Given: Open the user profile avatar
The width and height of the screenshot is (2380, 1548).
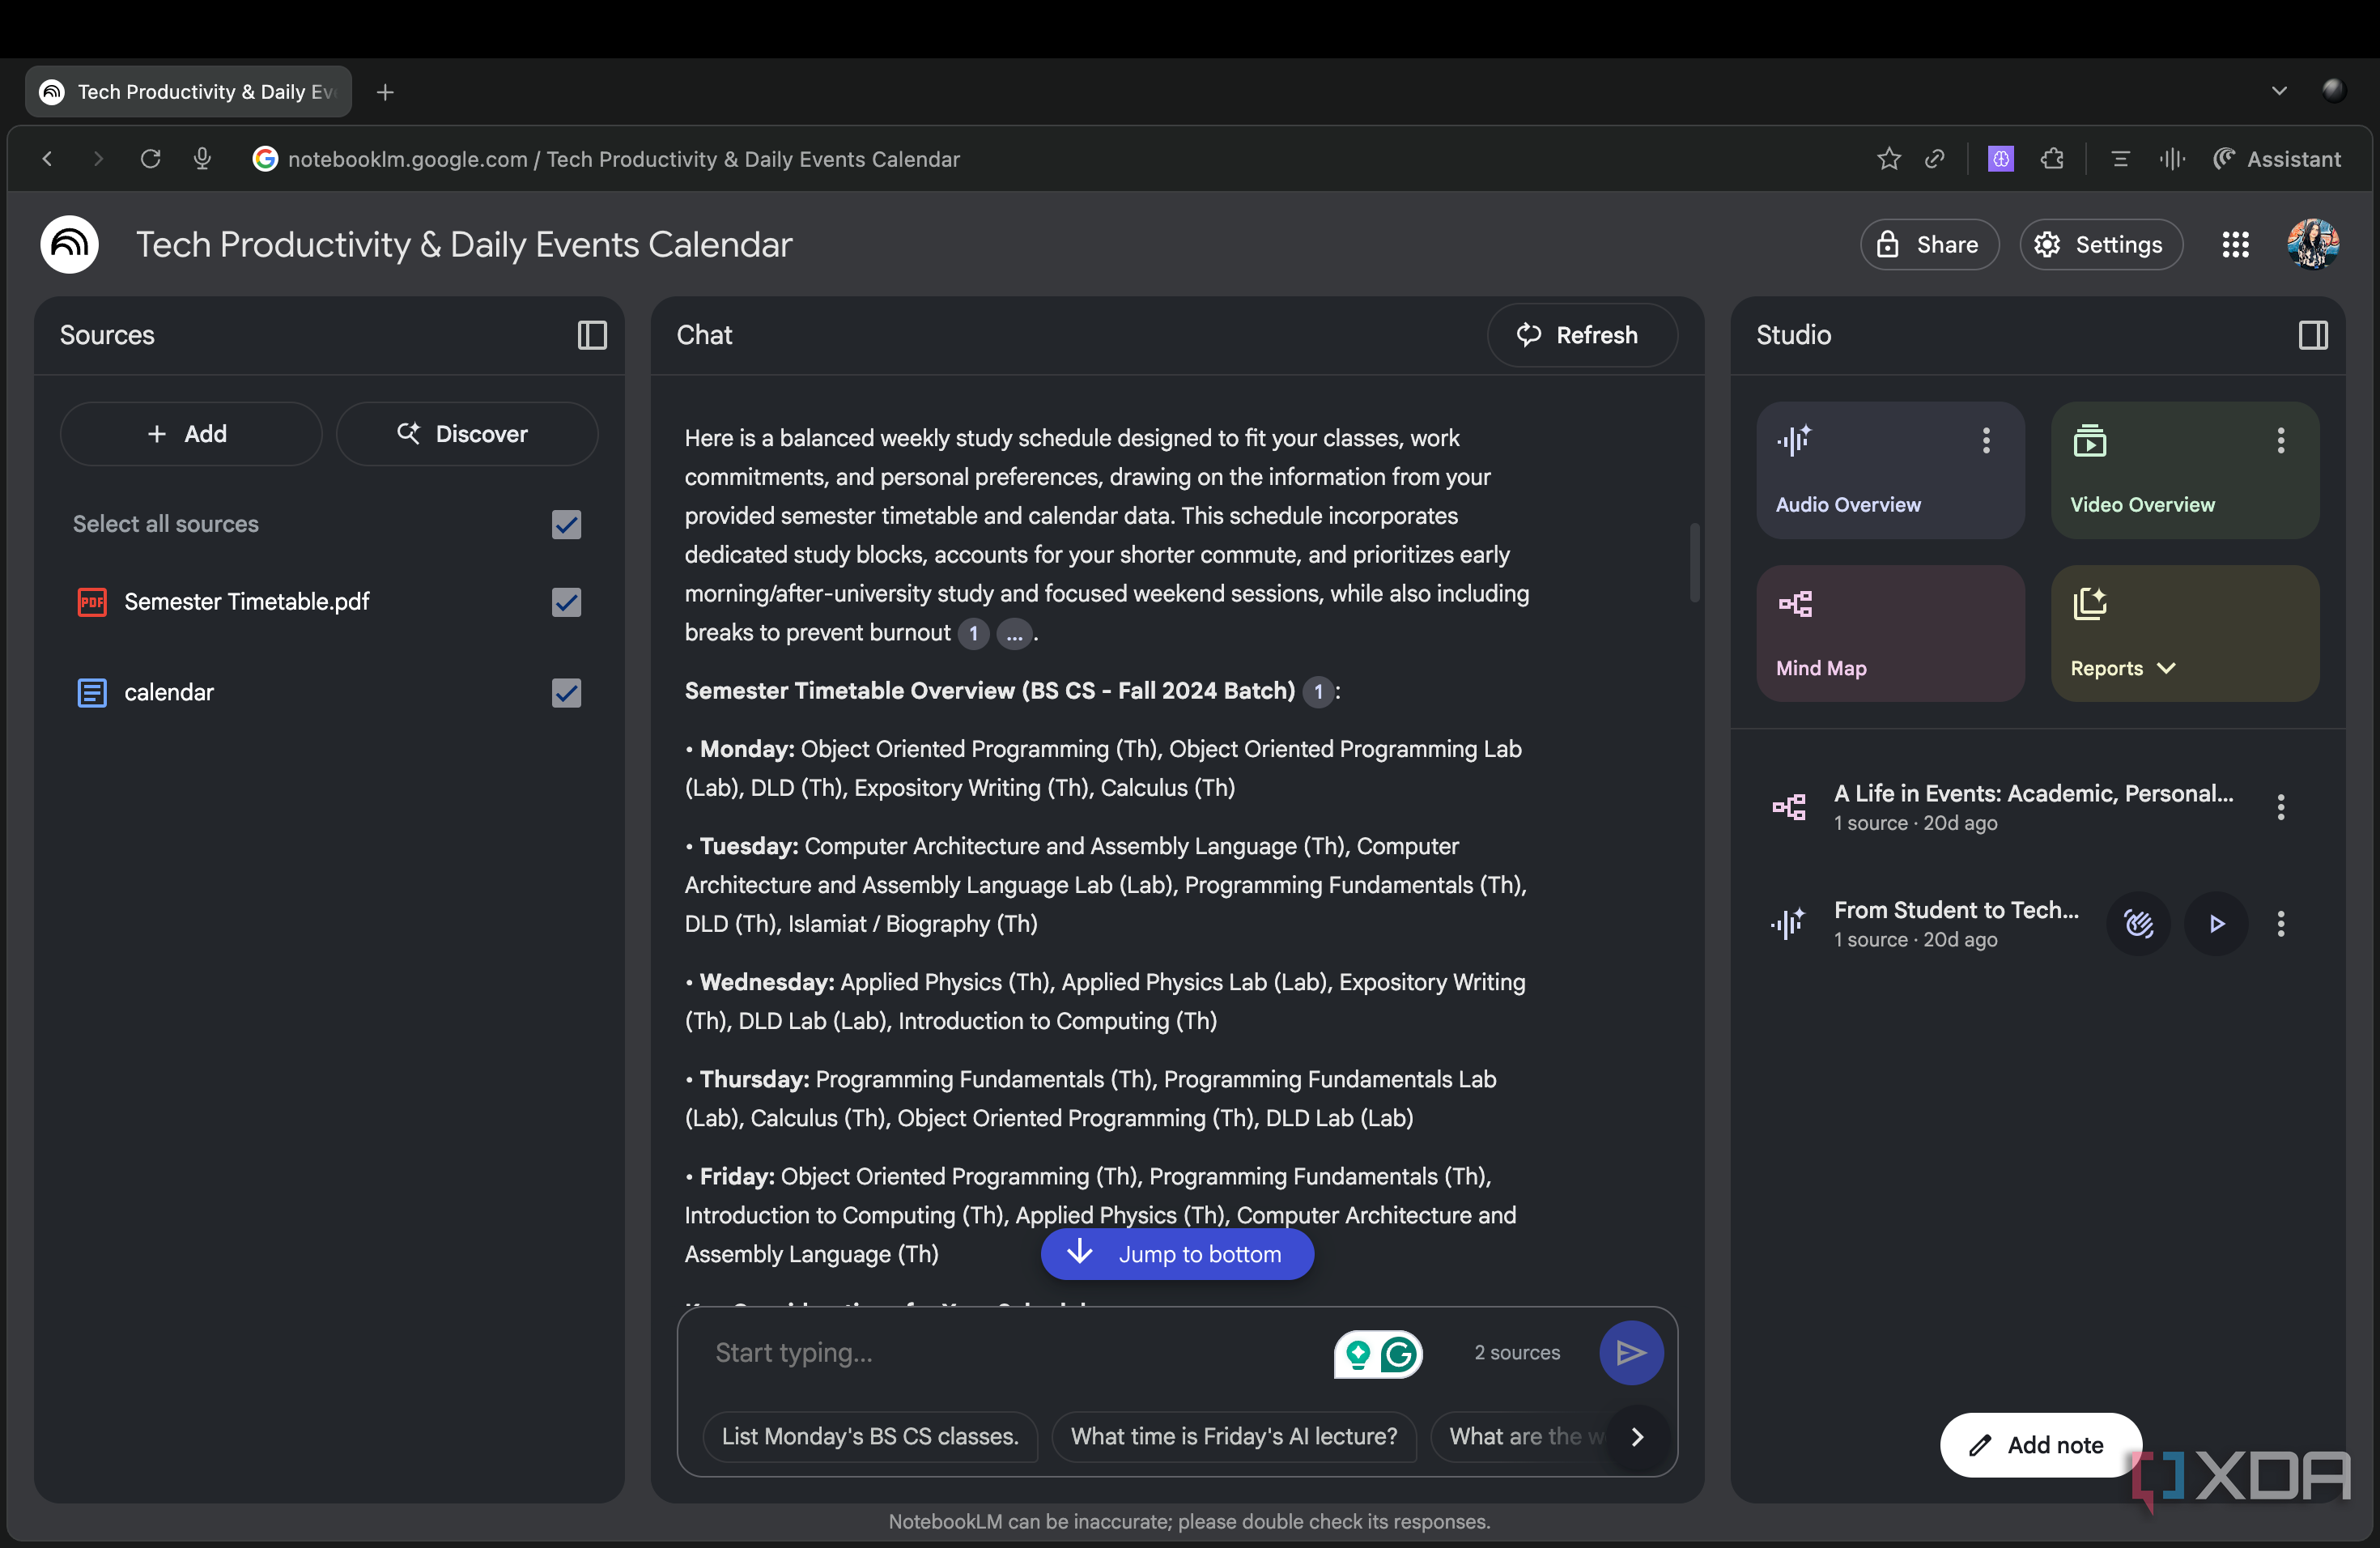Looking at the screenshot, I should [2313, 244].
